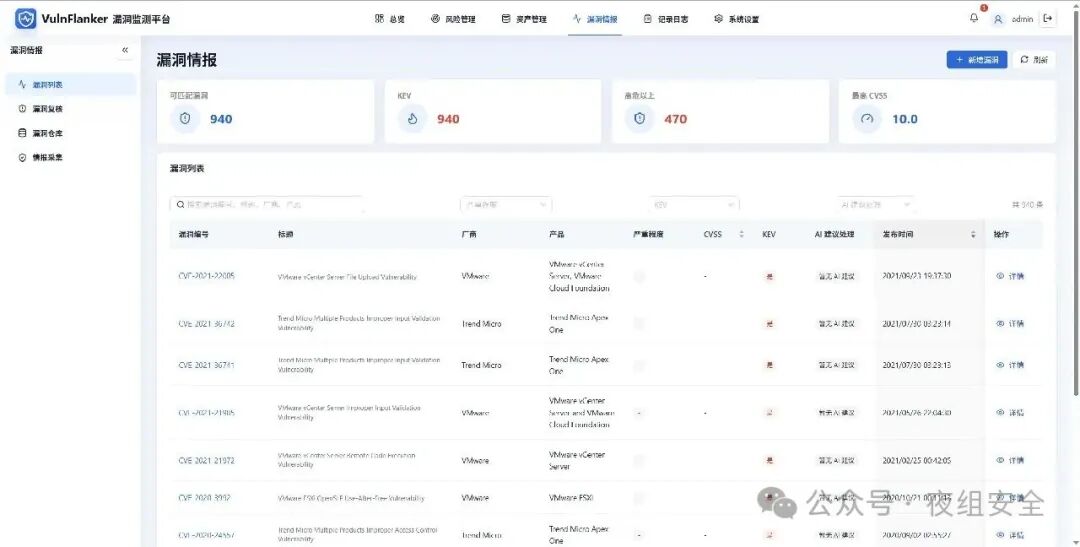The height and width of the screenshot is (547, 1080).
Task: Click shield icon in 高危以上 card
Action: pyautogui.click(x=639, y=118)
